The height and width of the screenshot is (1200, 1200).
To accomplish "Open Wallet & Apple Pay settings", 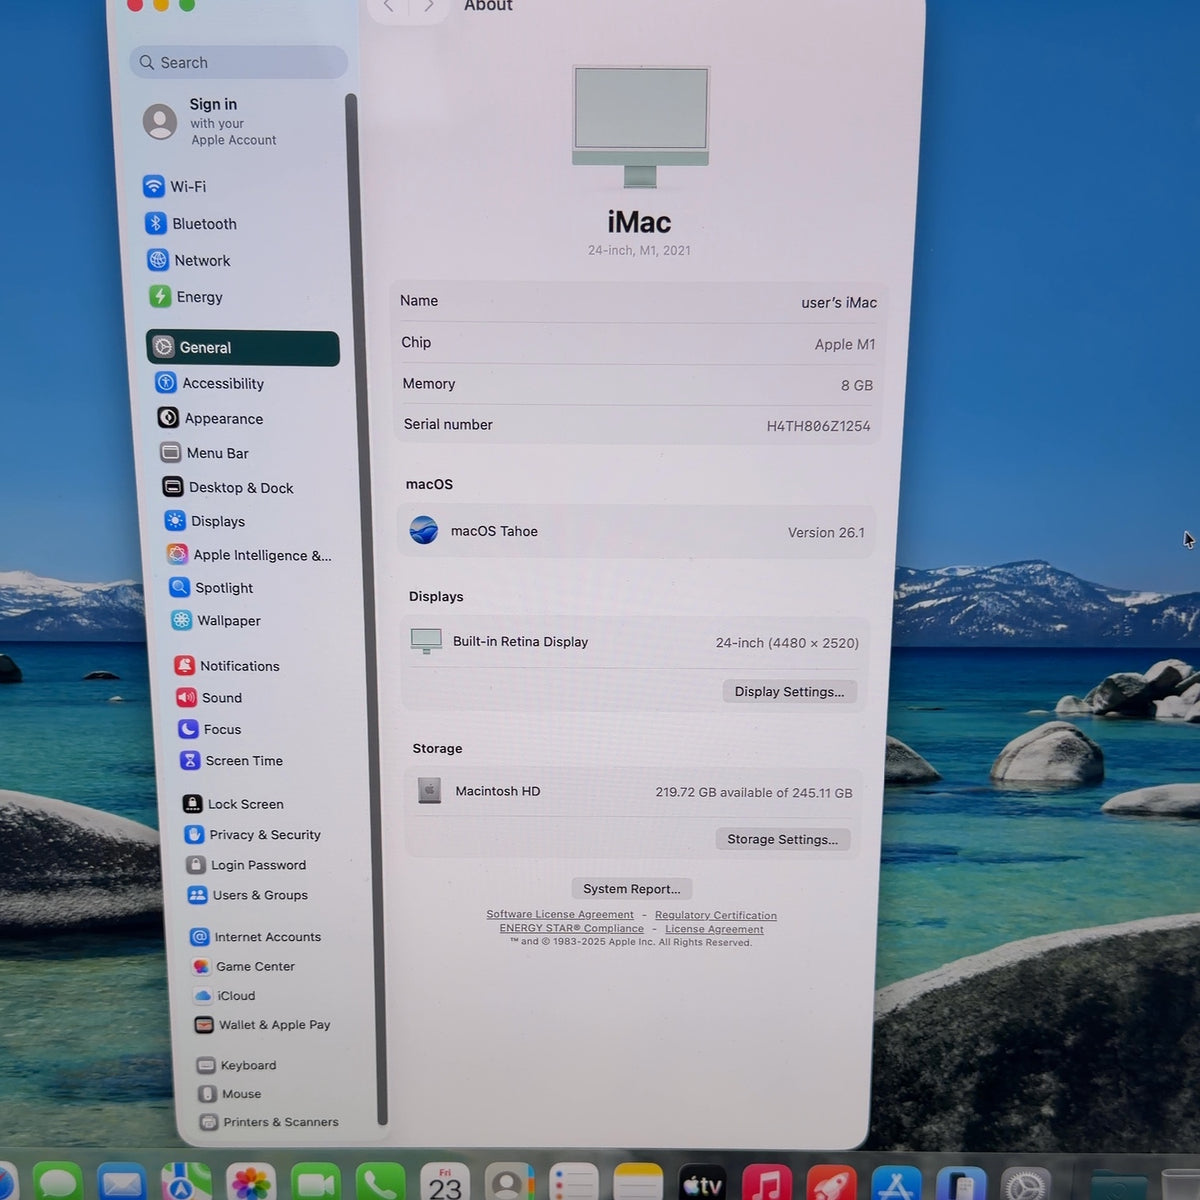I will click(263, 1025).
